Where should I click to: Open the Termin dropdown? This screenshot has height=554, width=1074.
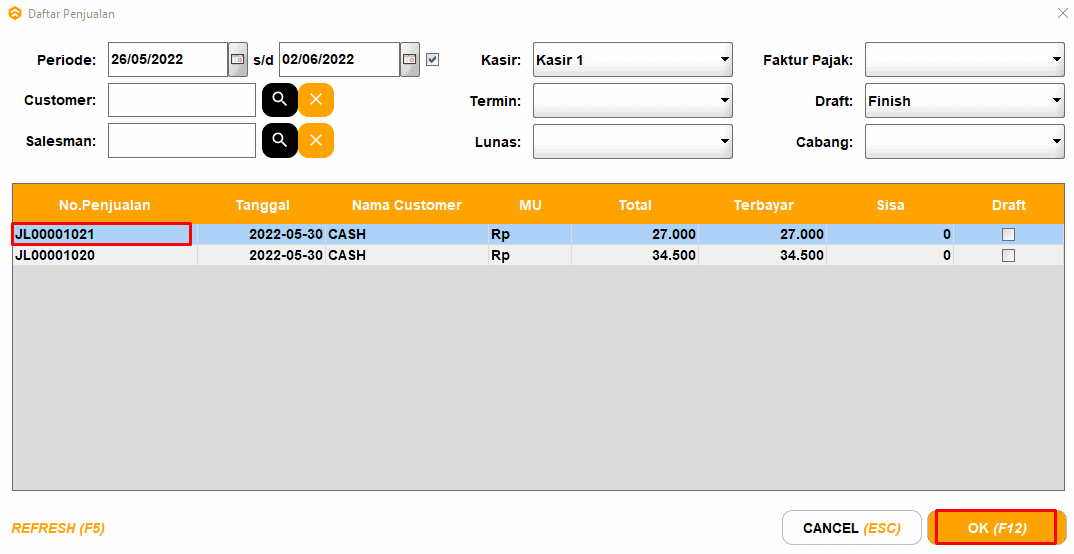(x=632, y=101)
